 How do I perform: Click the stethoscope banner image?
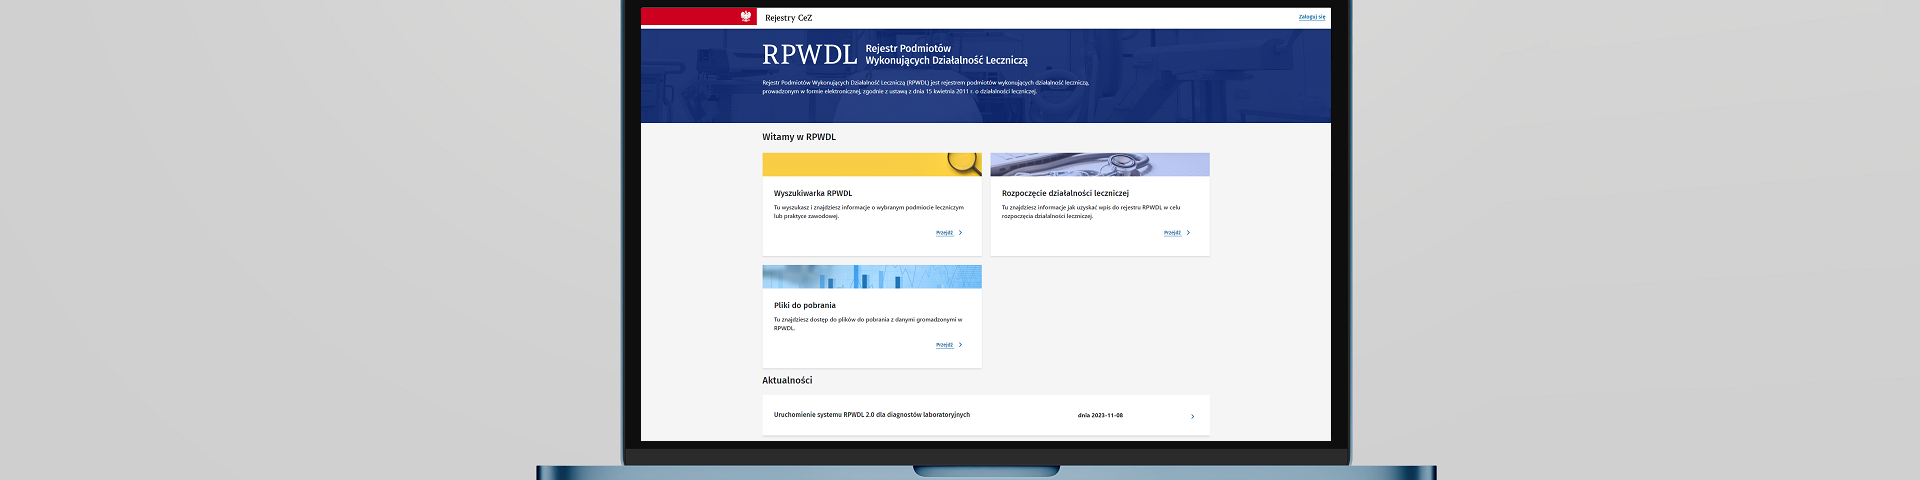coord(1099,164)
